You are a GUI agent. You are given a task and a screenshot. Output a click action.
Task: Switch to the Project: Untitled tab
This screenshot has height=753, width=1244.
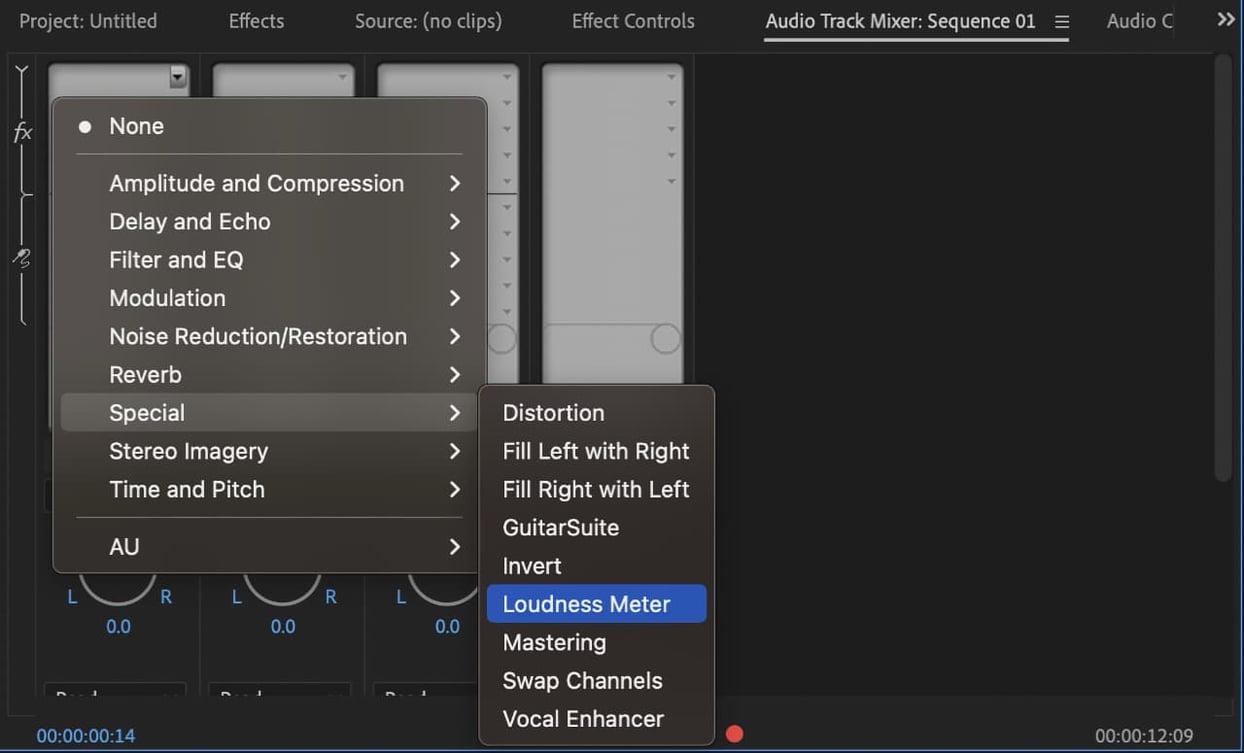pos(88,20)
